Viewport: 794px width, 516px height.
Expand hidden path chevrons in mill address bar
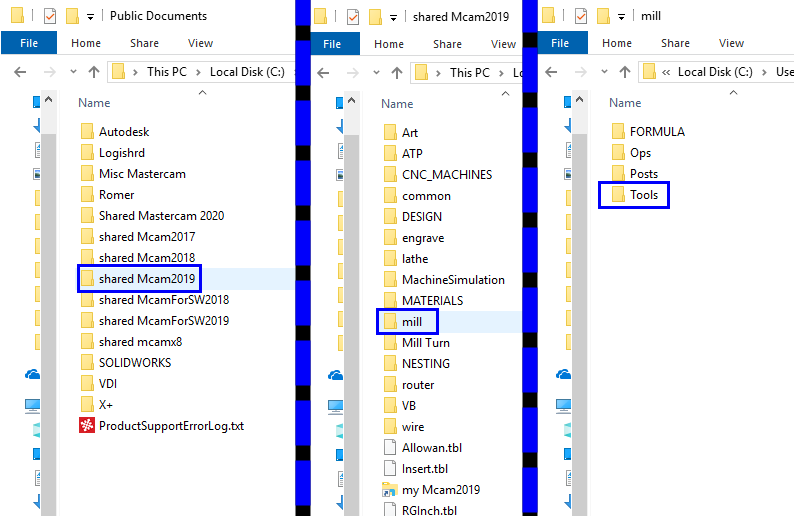[666, 72]
